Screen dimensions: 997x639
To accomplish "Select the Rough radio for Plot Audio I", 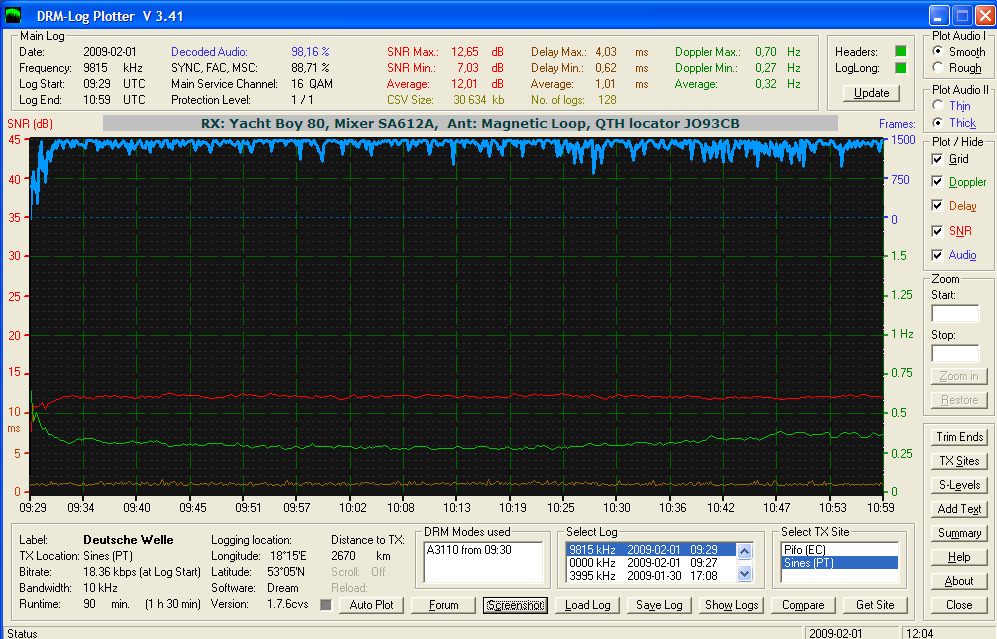I will (x=938, y=67).
